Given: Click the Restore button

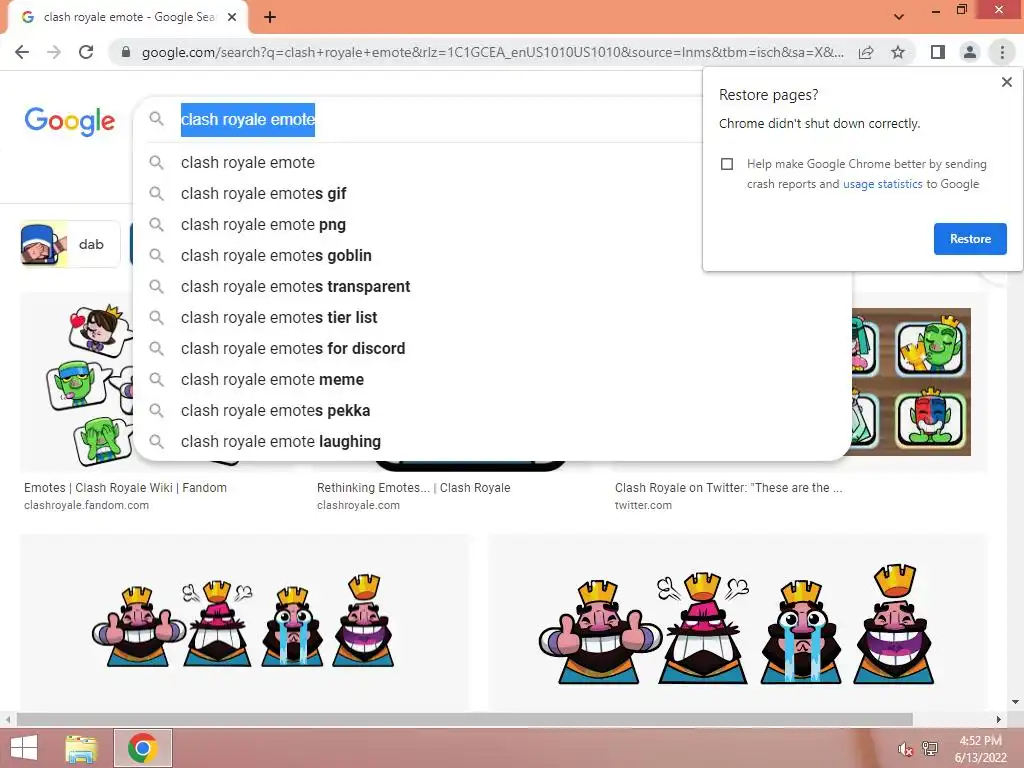Looking at the screenshot, I should point(970,239).
